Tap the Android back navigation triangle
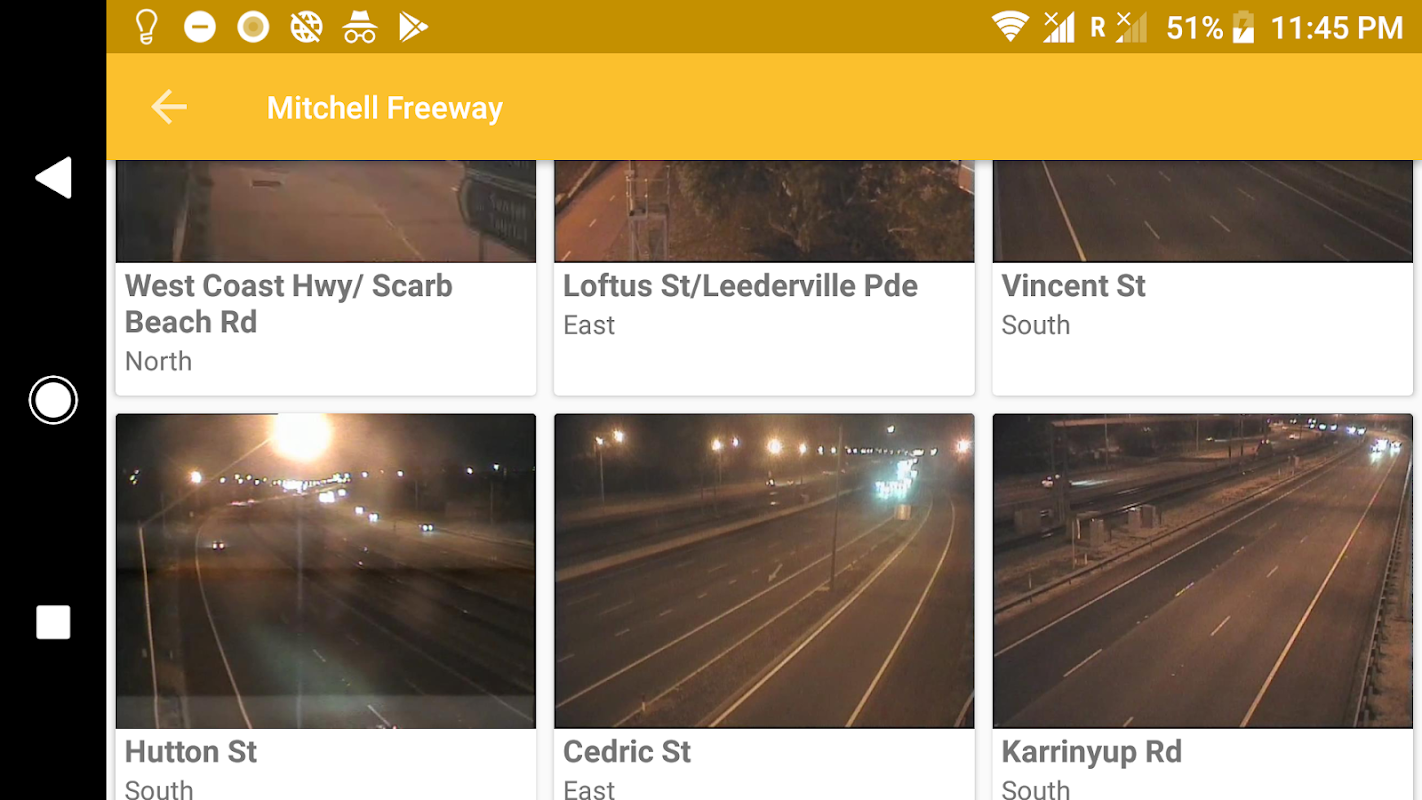The image size is (1422, 800). pyautogui.click(x=53, y=178)
